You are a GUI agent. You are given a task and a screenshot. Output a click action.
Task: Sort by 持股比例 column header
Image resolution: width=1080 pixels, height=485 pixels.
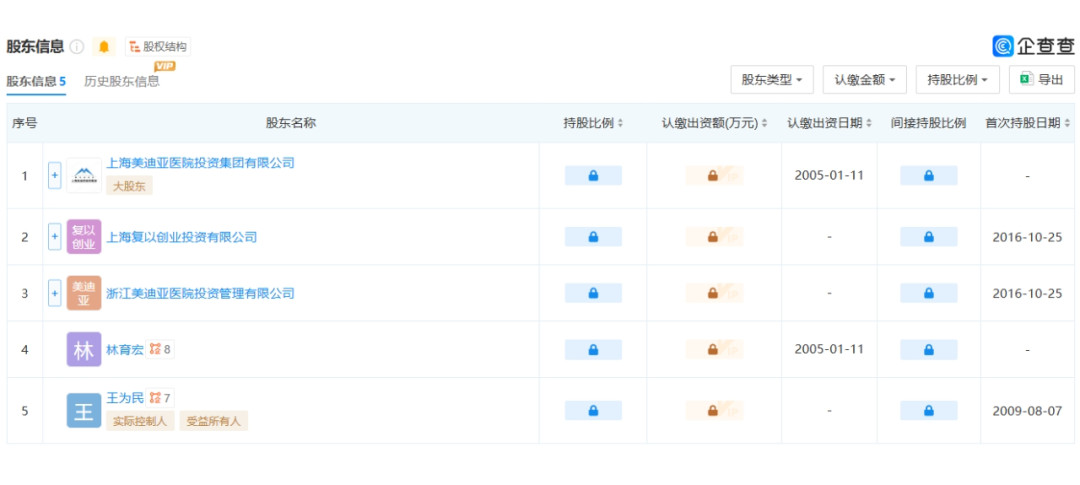click(593, 123)
